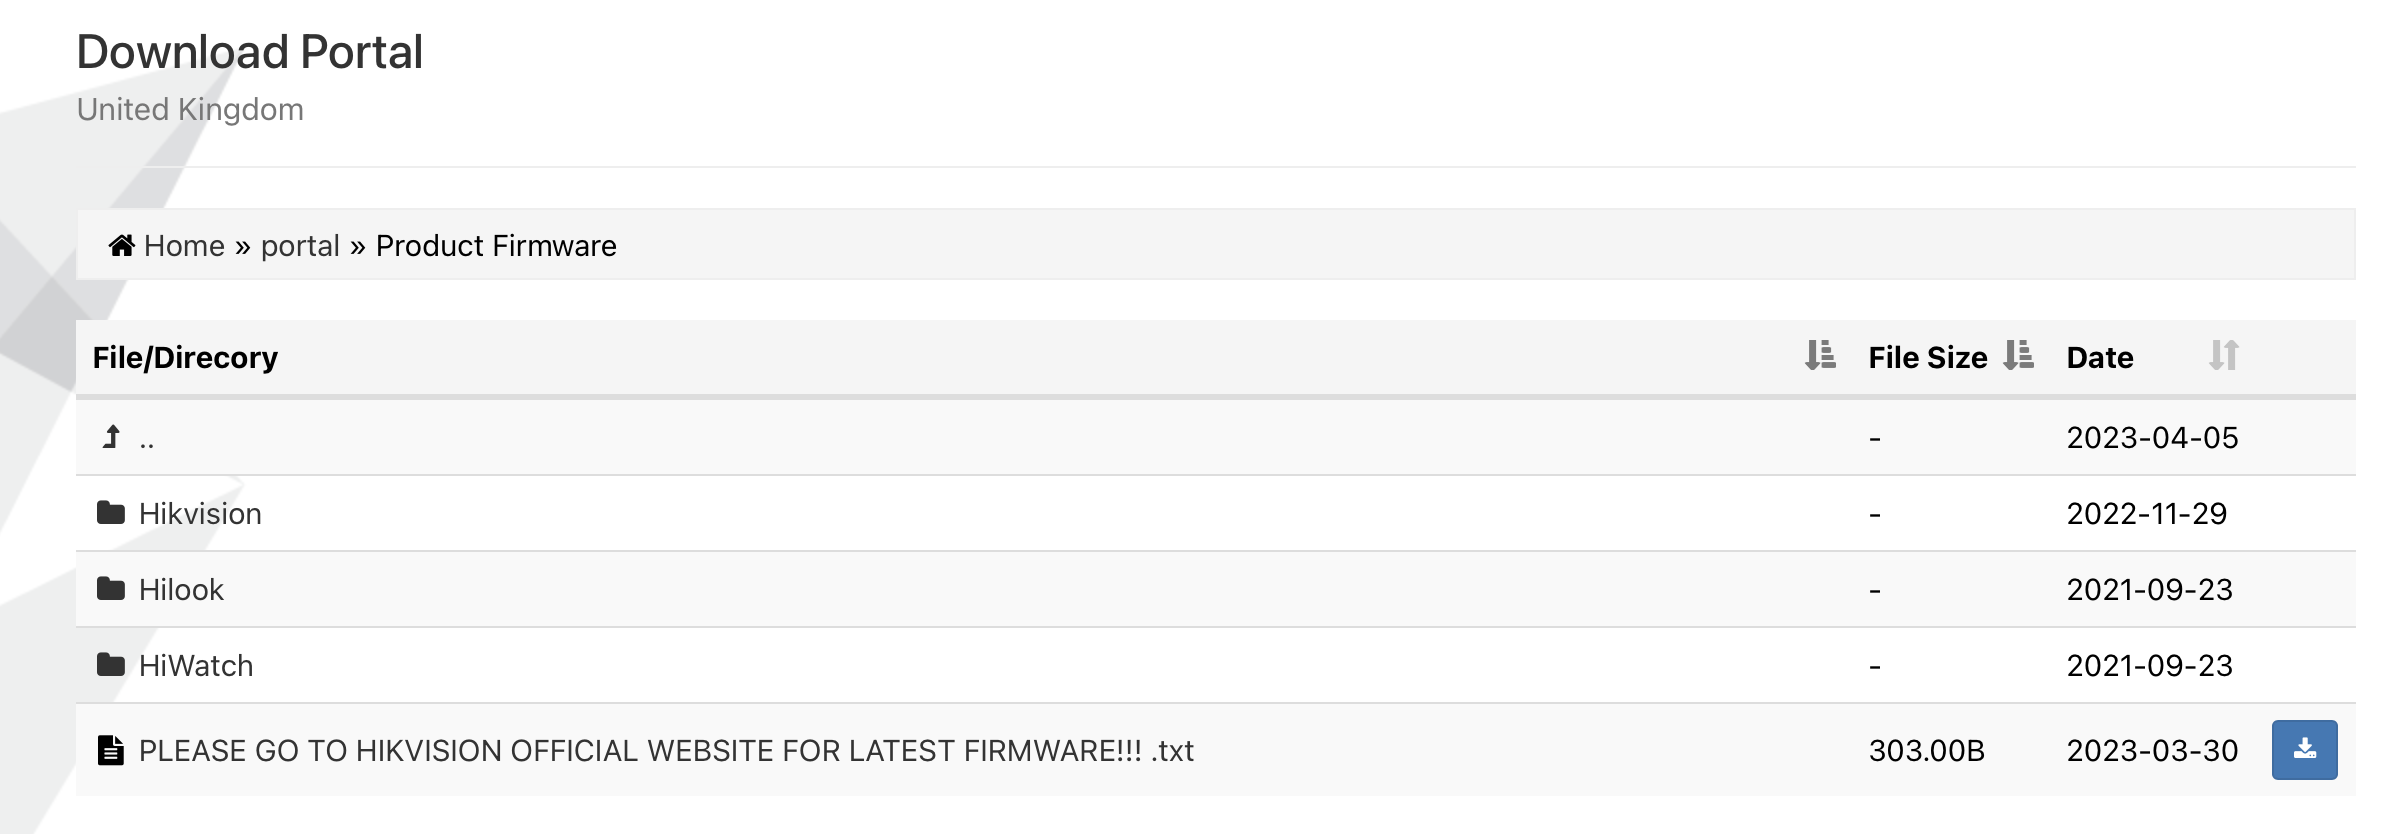Toggle sorting by Date column
This screenshot has width=2384, height=834.
coord(2223,356)
